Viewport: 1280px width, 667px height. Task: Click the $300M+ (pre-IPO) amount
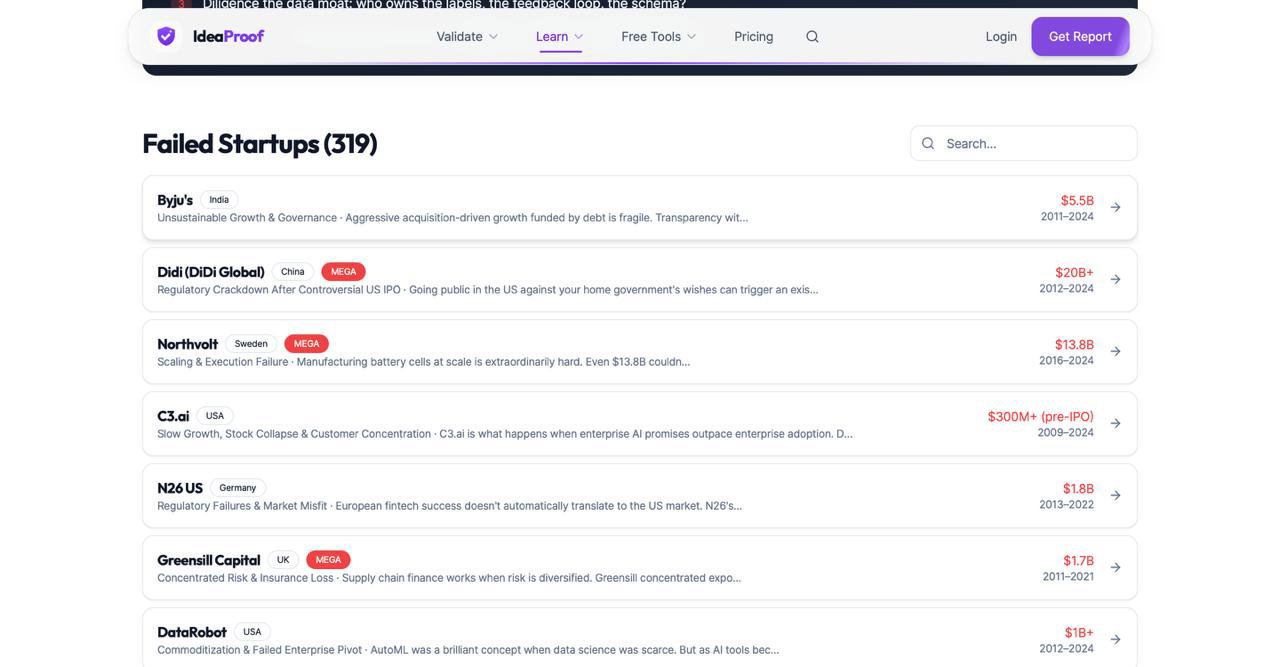(1041, 416)
